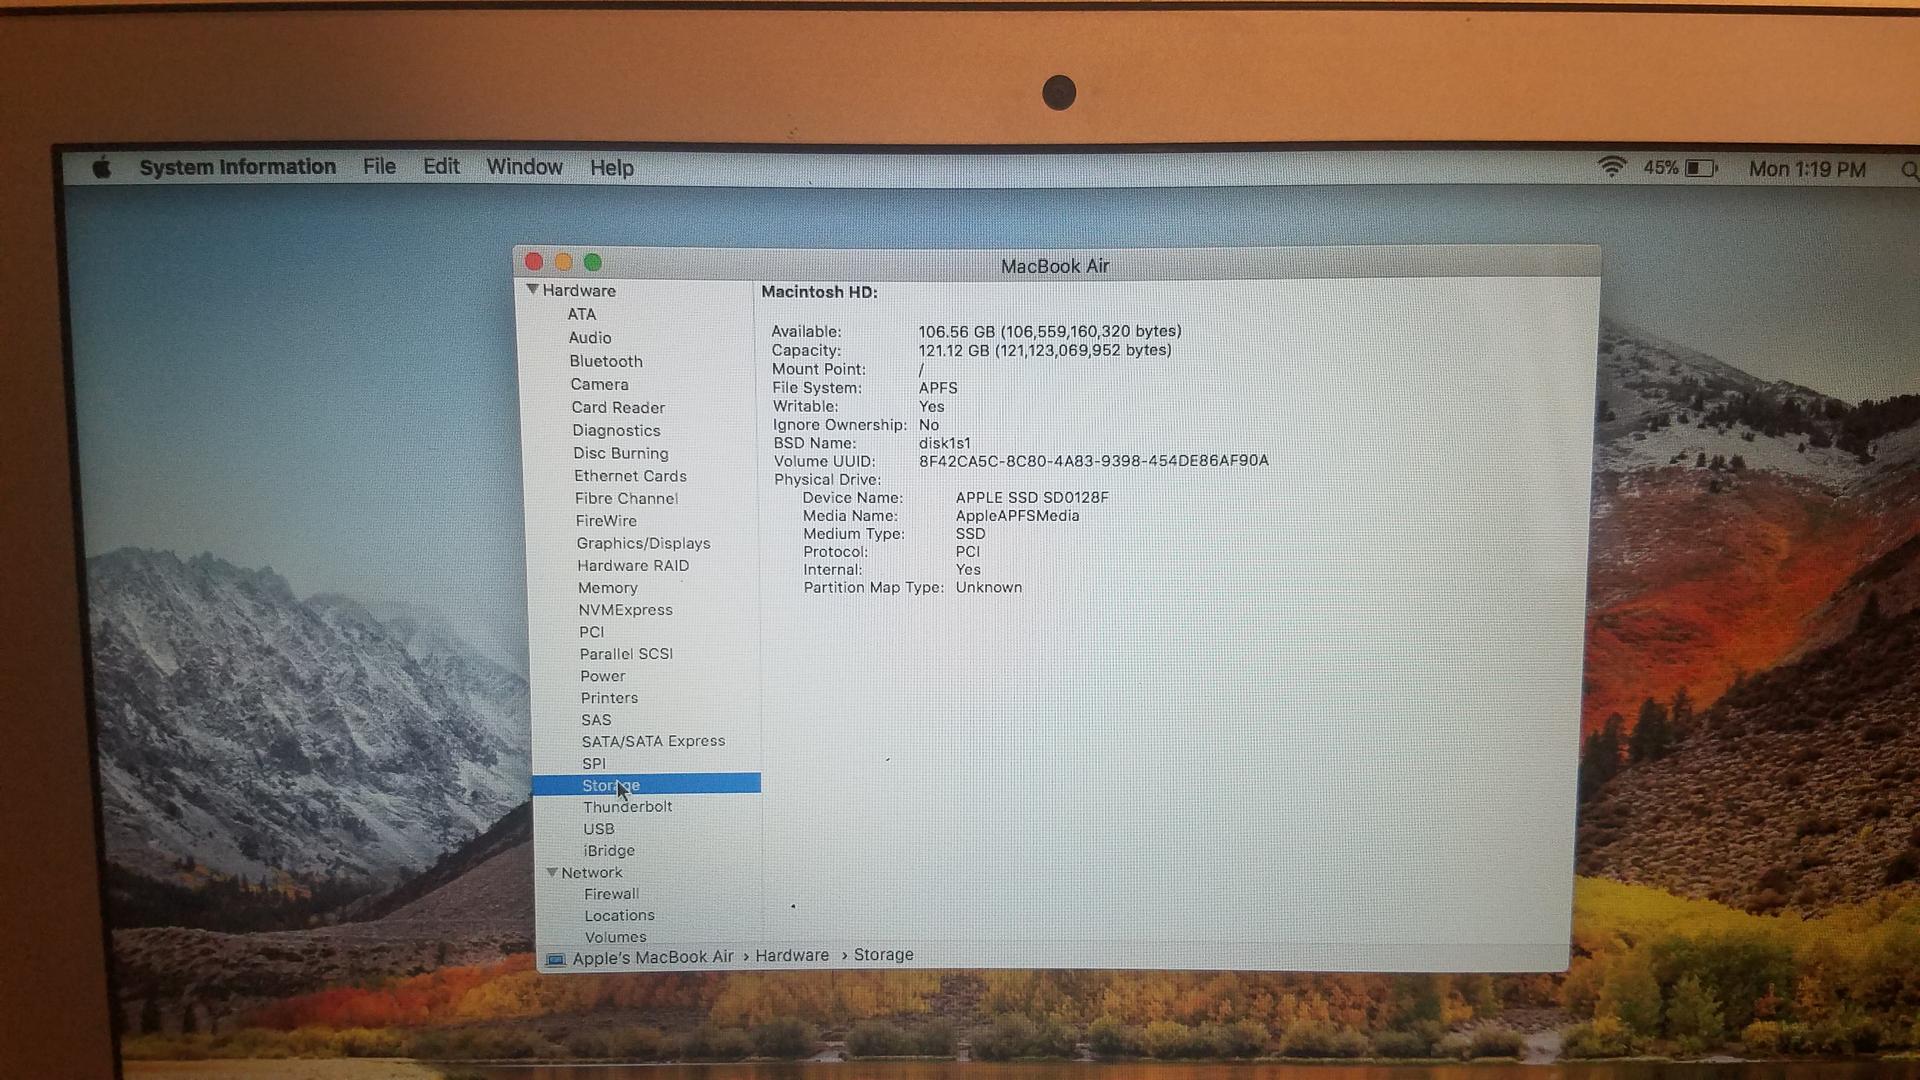Click the battery status icon
1920x1080 pixels.
click(1701, 168)
